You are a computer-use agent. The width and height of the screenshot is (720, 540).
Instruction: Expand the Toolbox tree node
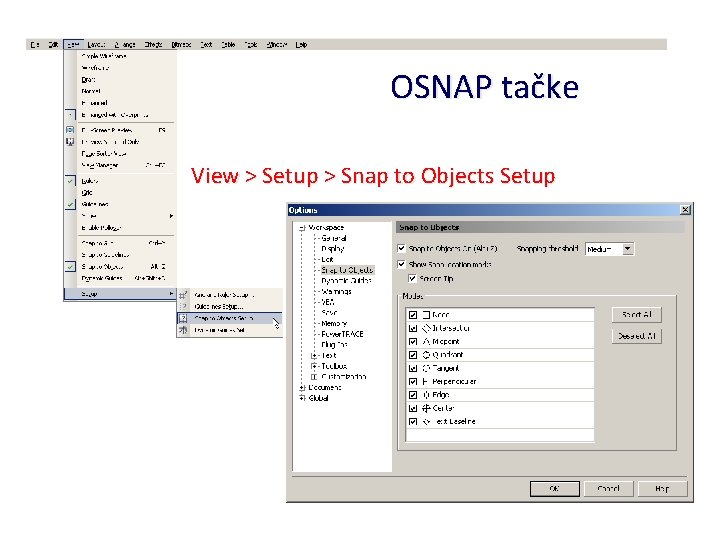[314, 366]
